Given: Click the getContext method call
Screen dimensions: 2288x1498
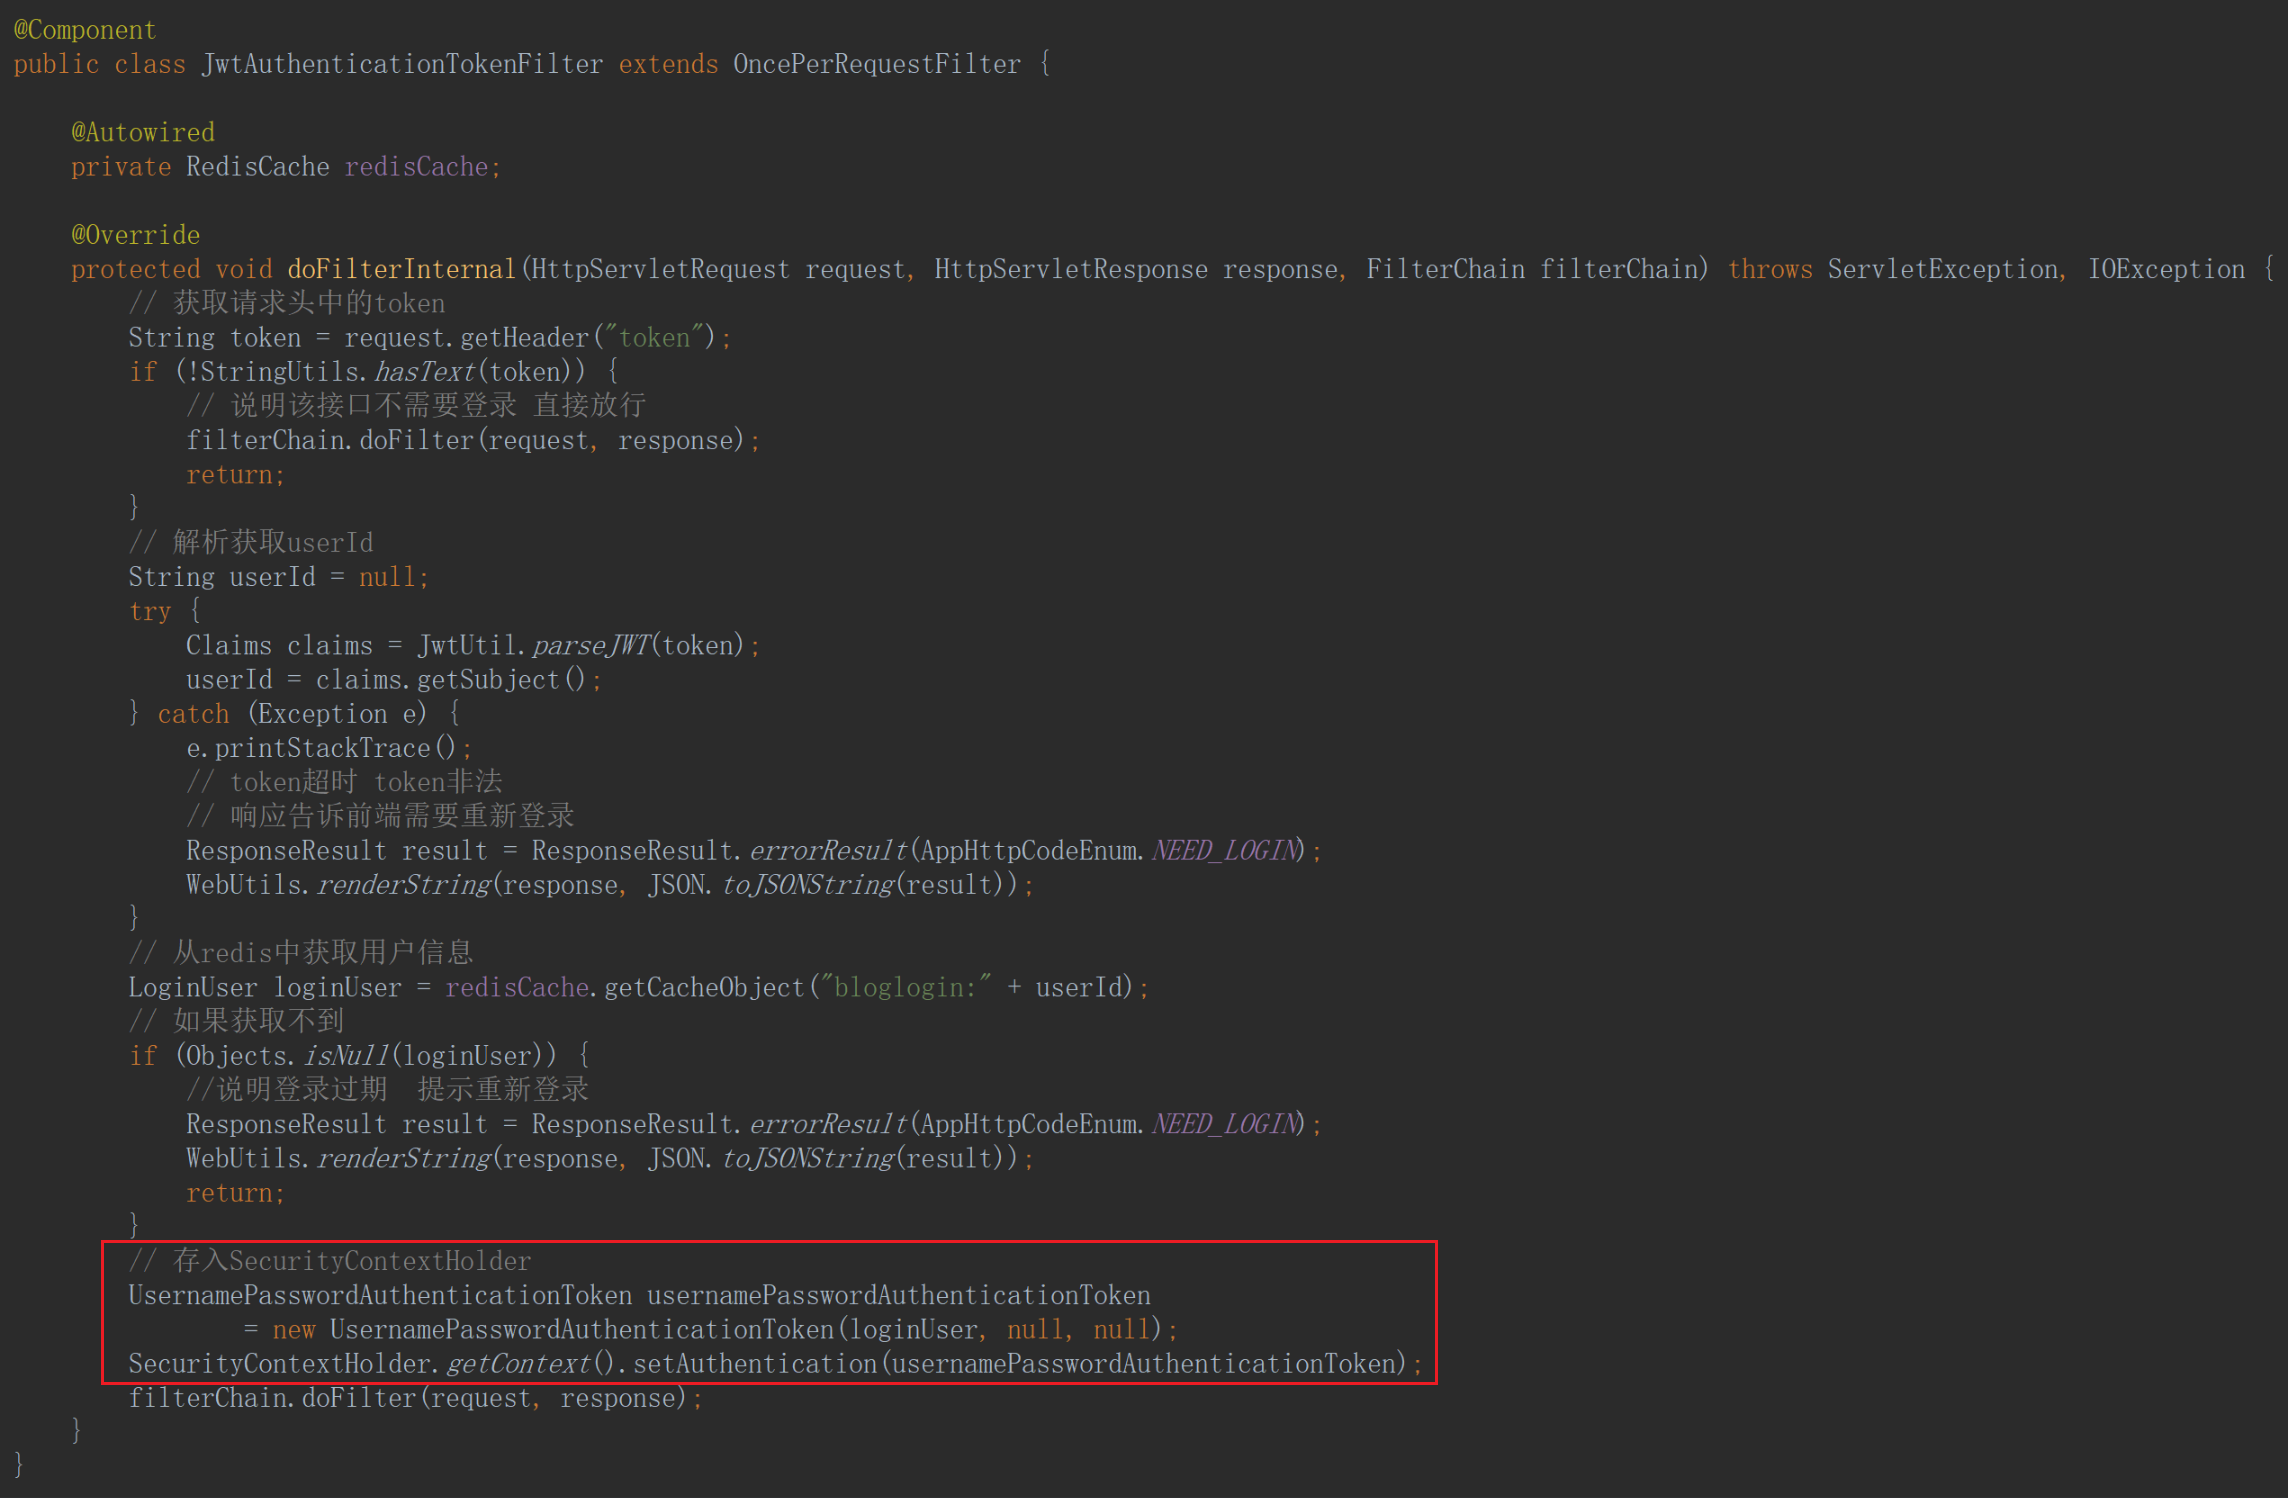Looking at the screenshot, I should tap(518, 1364).
